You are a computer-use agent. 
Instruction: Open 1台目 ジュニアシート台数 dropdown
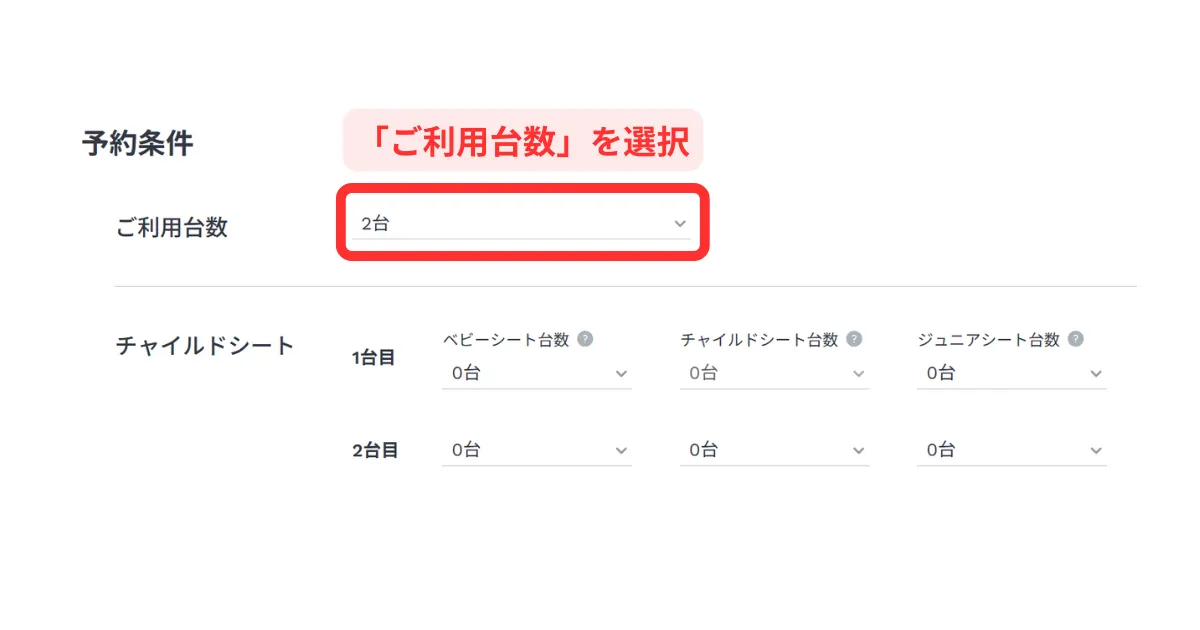(1011, 373)
